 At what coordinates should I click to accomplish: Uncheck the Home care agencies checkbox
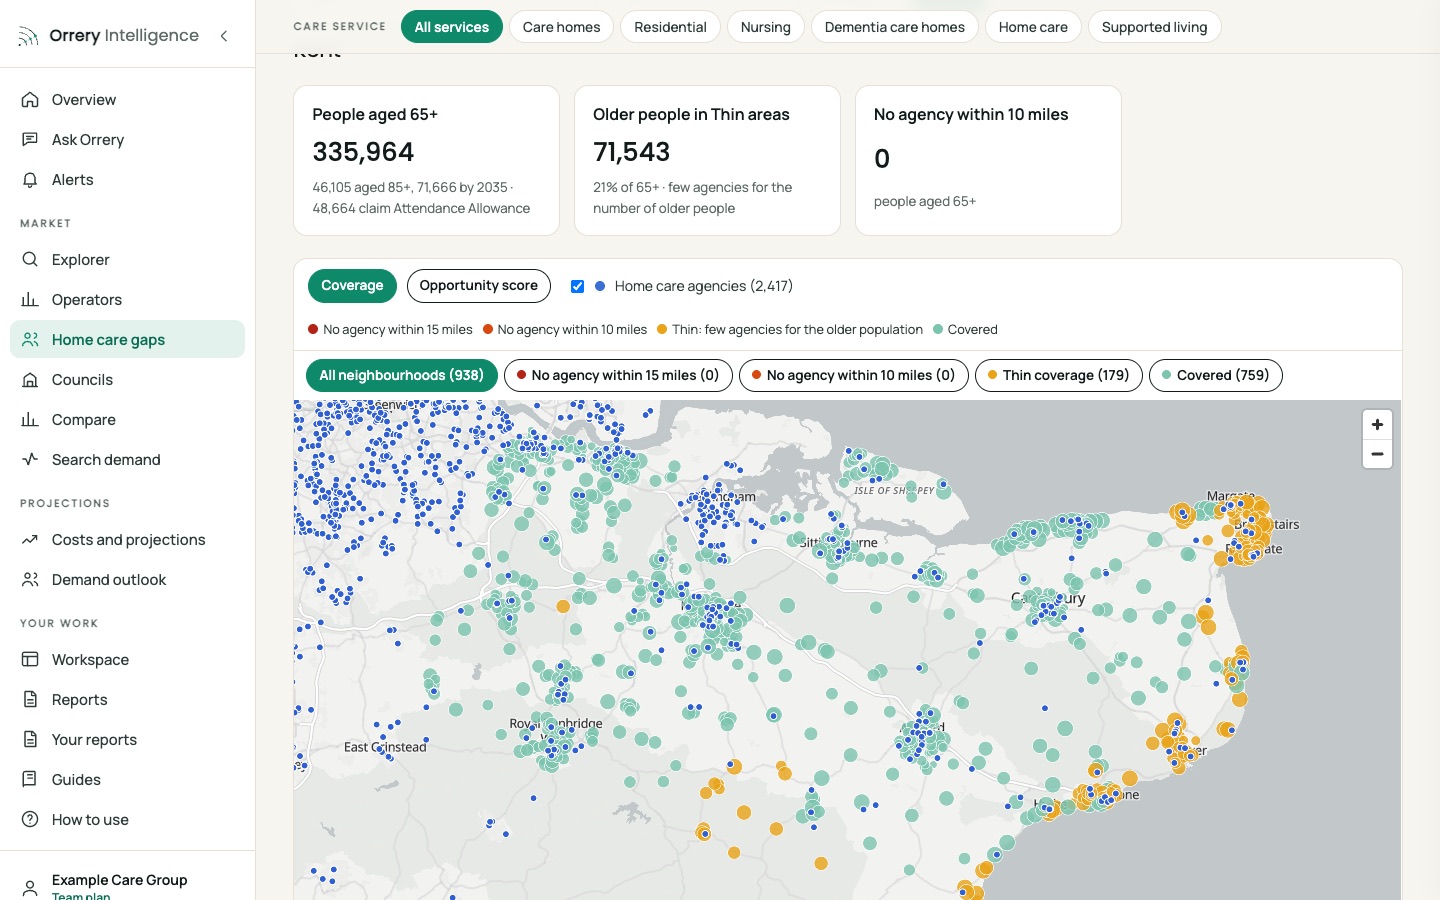click(577, 286)
